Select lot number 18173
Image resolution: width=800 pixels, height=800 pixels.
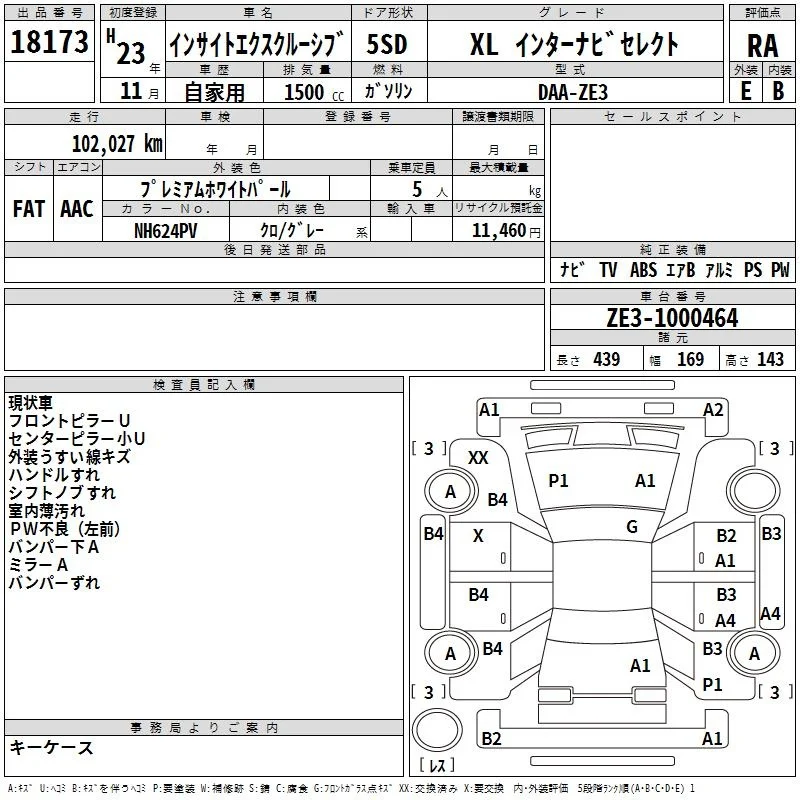[x=49, y=41]
